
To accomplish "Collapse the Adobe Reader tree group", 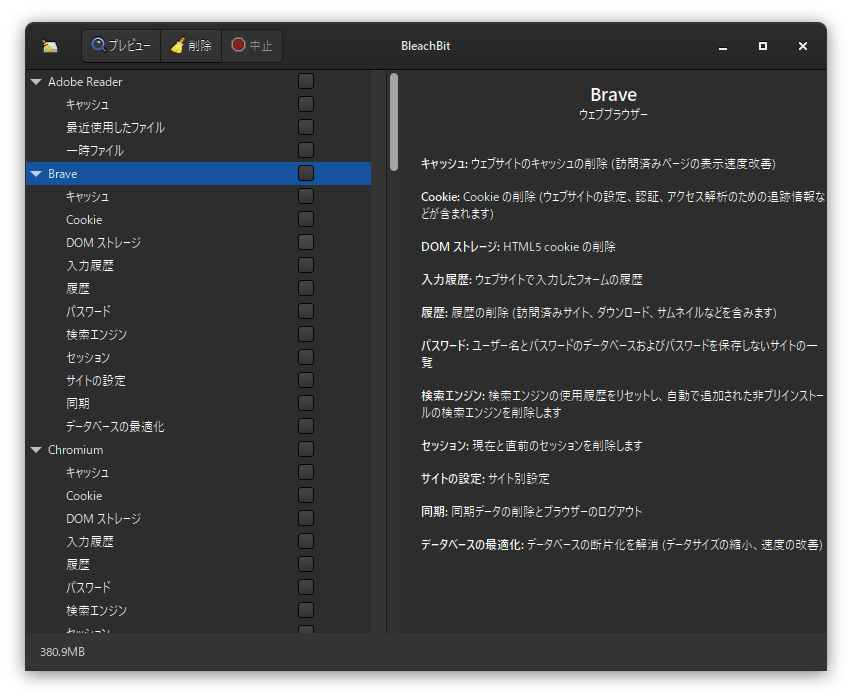I will 36,82.
